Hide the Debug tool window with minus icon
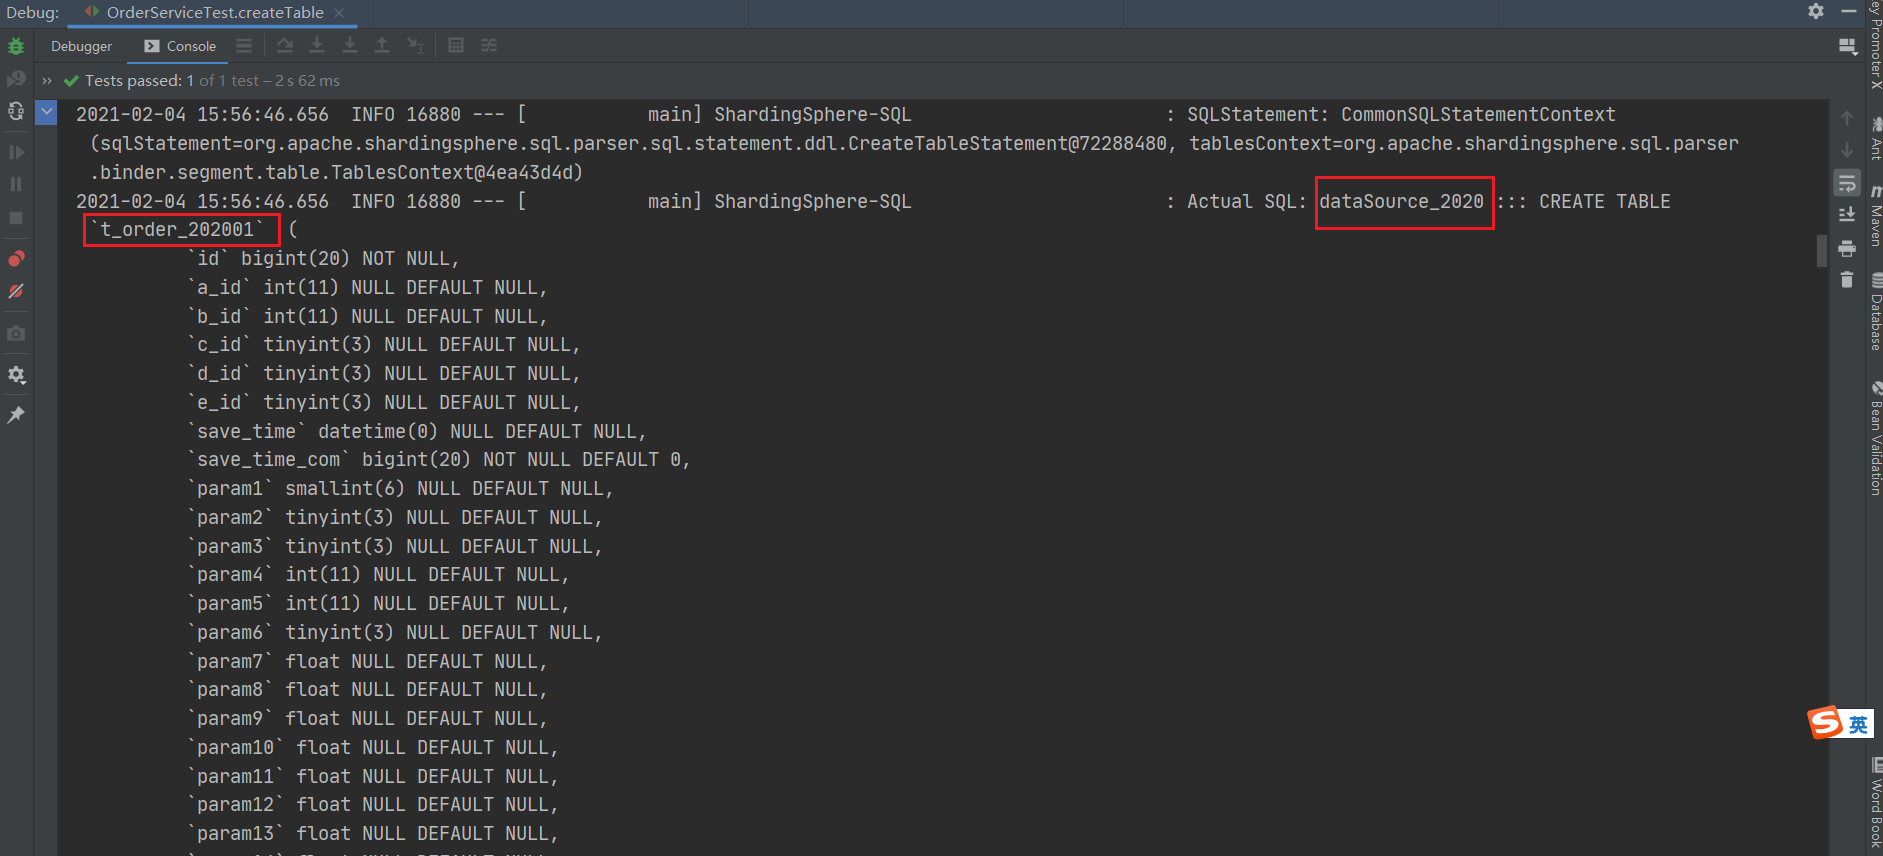1883x856 pixels. point(1848,11)
